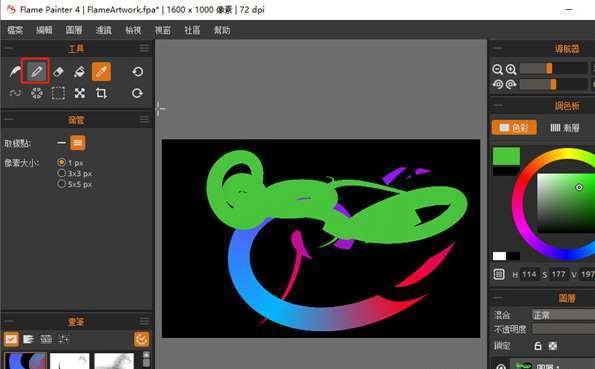Select the crop tool
The height and width of the screenshot is (369, 595).
tap(101, 93)
